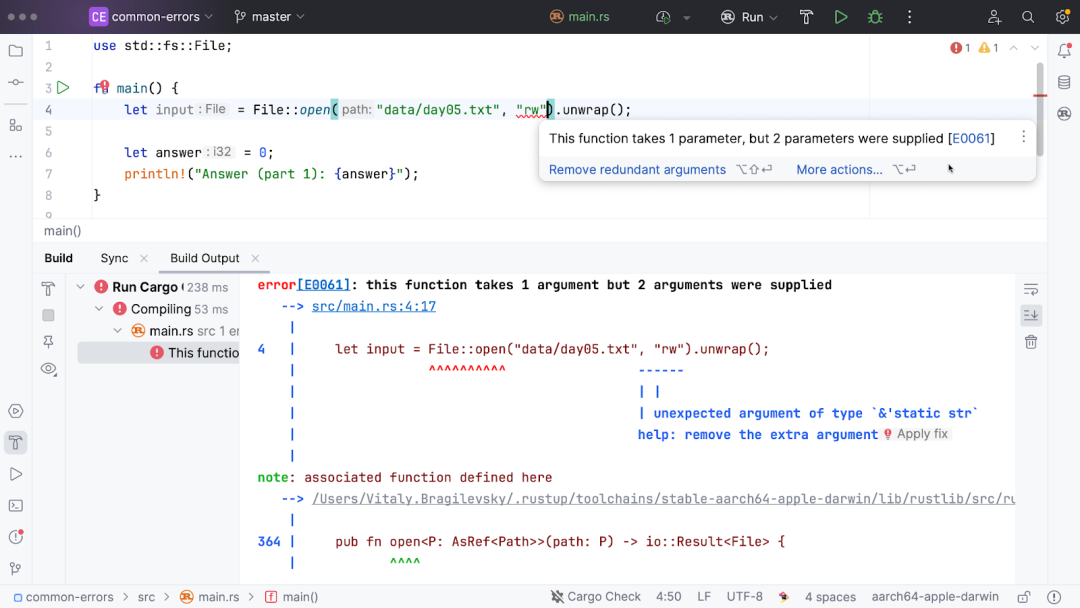This screenshot has width=1080, height=608.
Task: Clear build output with the trash icon
Action: tap(1031, 342)
